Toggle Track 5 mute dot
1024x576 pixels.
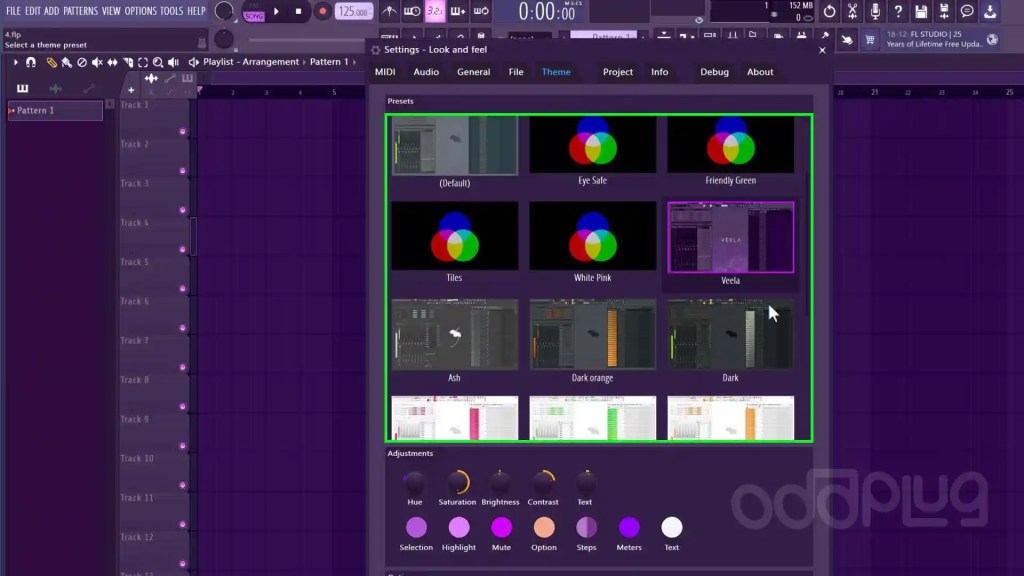pos(183,289)
